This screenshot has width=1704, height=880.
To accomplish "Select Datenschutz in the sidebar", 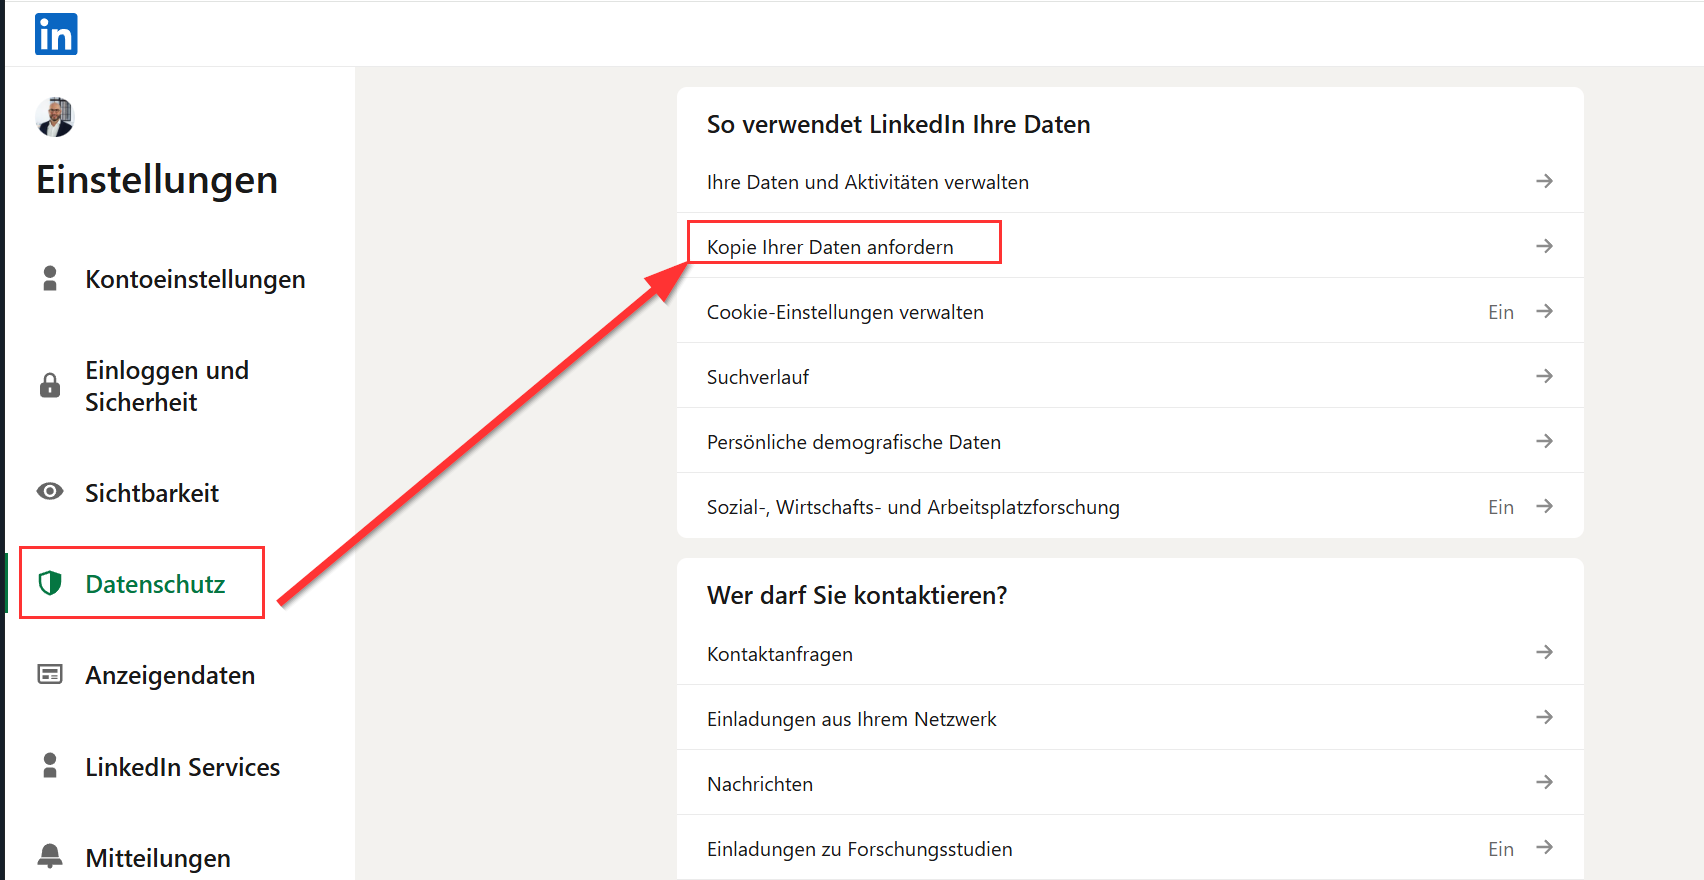I will click(155, 584).
